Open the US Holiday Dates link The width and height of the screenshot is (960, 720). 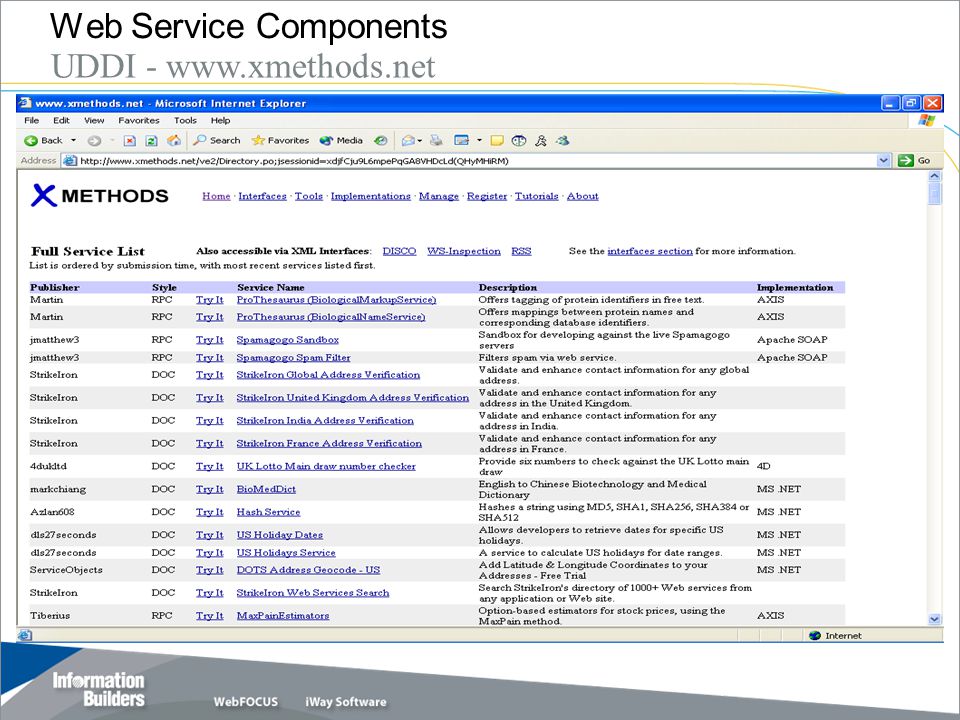[280, 534]
